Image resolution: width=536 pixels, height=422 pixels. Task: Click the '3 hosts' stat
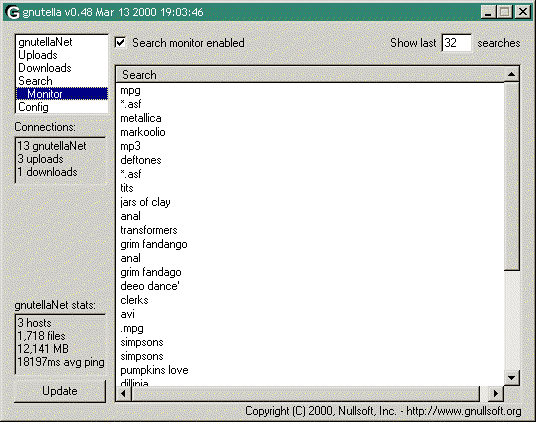[34, 323]
